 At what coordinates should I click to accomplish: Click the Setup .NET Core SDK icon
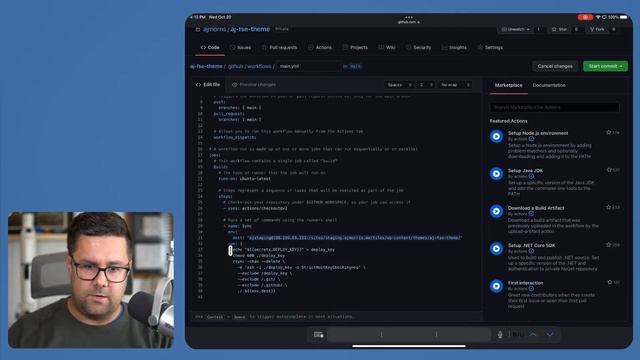[x=496, y=249]
